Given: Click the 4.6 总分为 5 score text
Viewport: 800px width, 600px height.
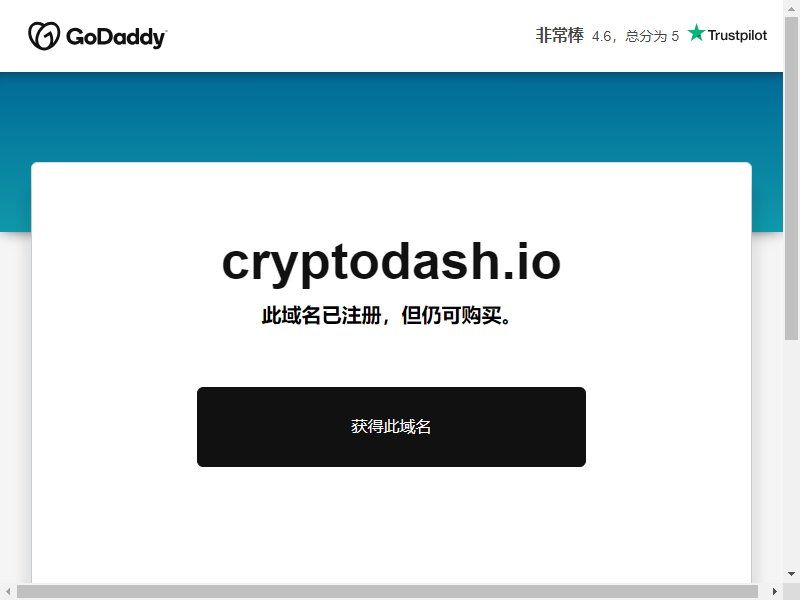Looking at the screenshot, I should point(635,36).
